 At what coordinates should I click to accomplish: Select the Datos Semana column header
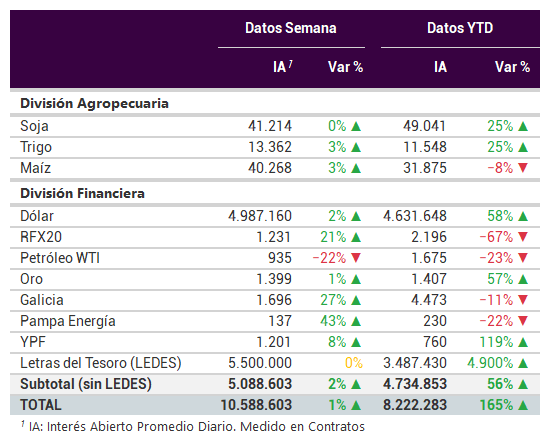291,28
